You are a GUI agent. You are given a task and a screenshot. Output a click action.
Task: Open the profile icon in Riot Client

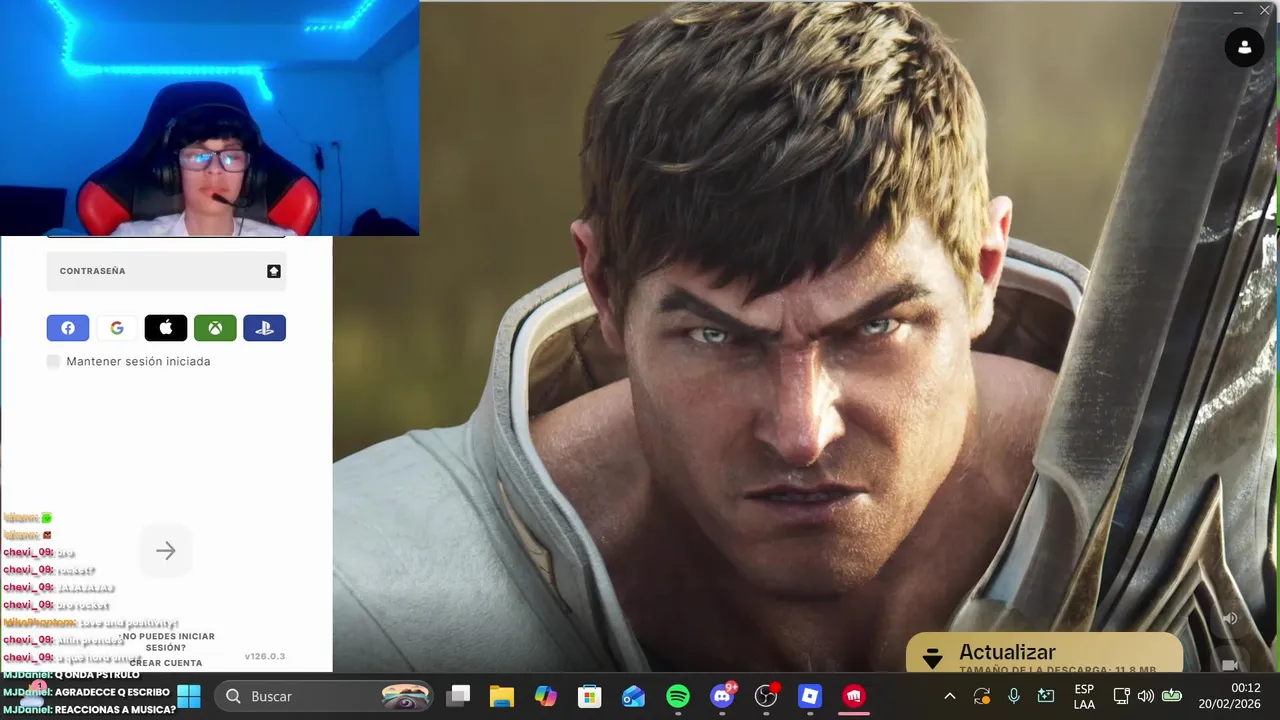[1244, 47]
